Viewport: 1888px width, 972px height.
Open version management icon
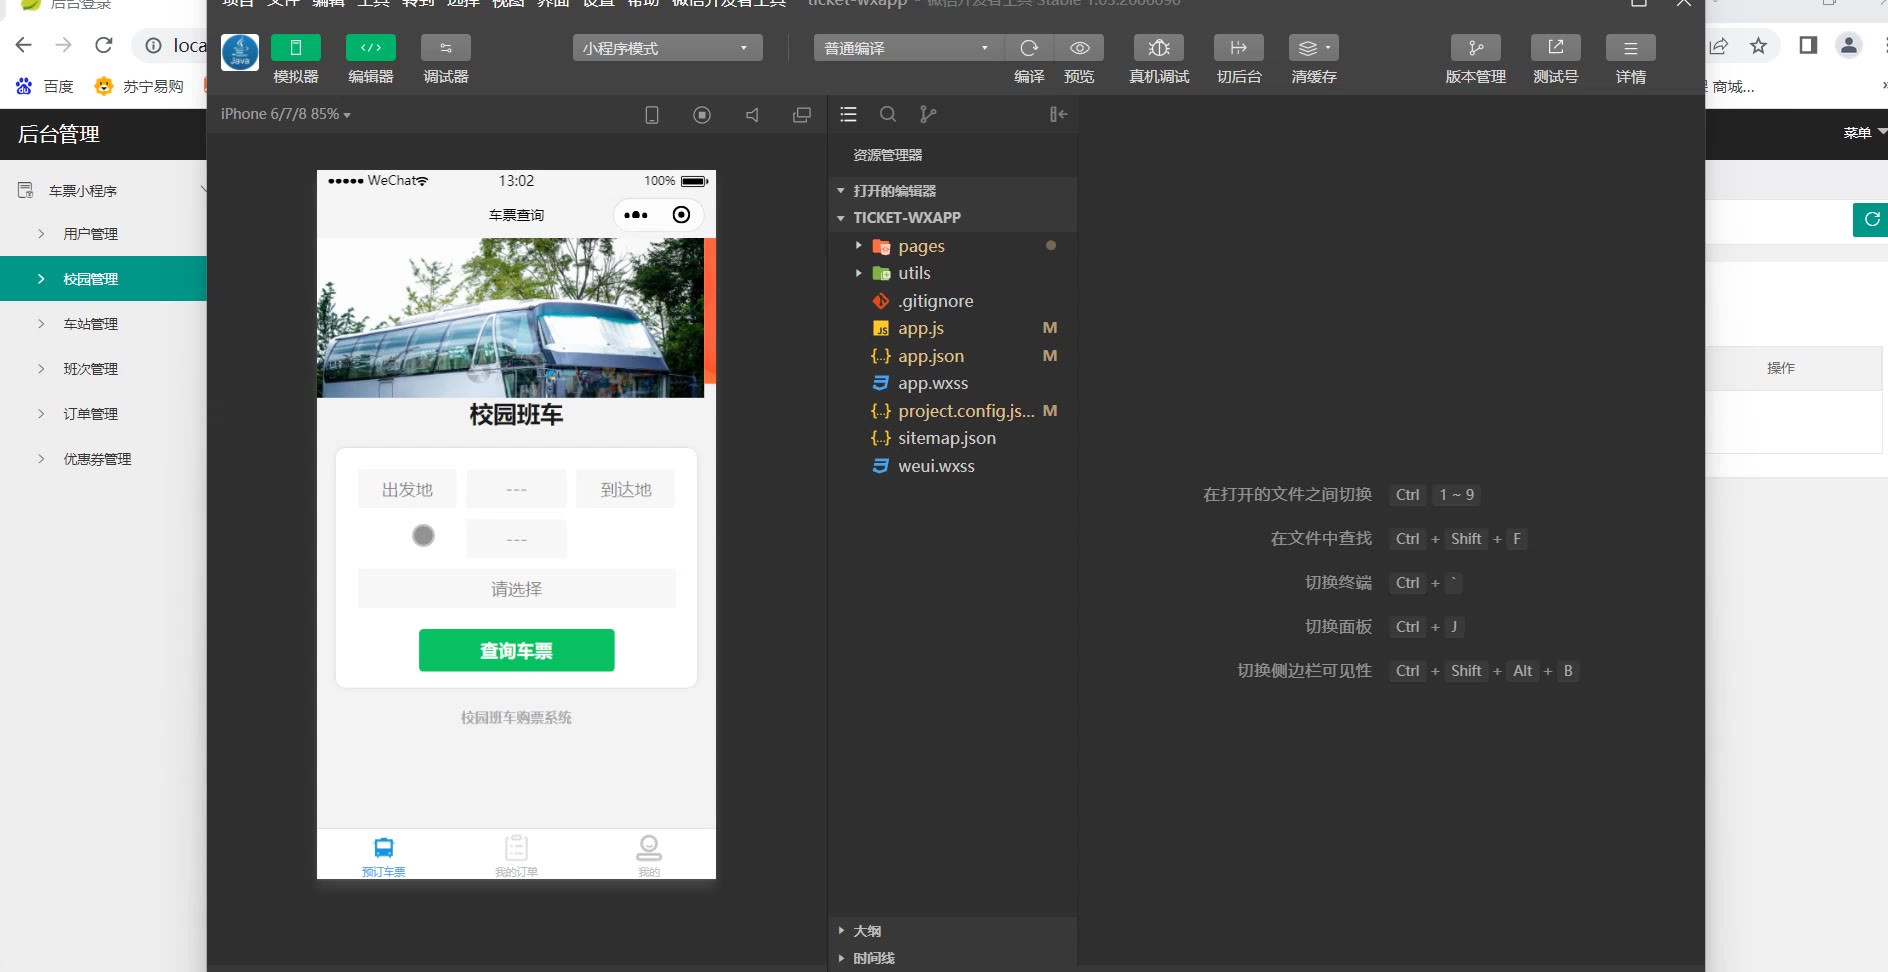1475,48
